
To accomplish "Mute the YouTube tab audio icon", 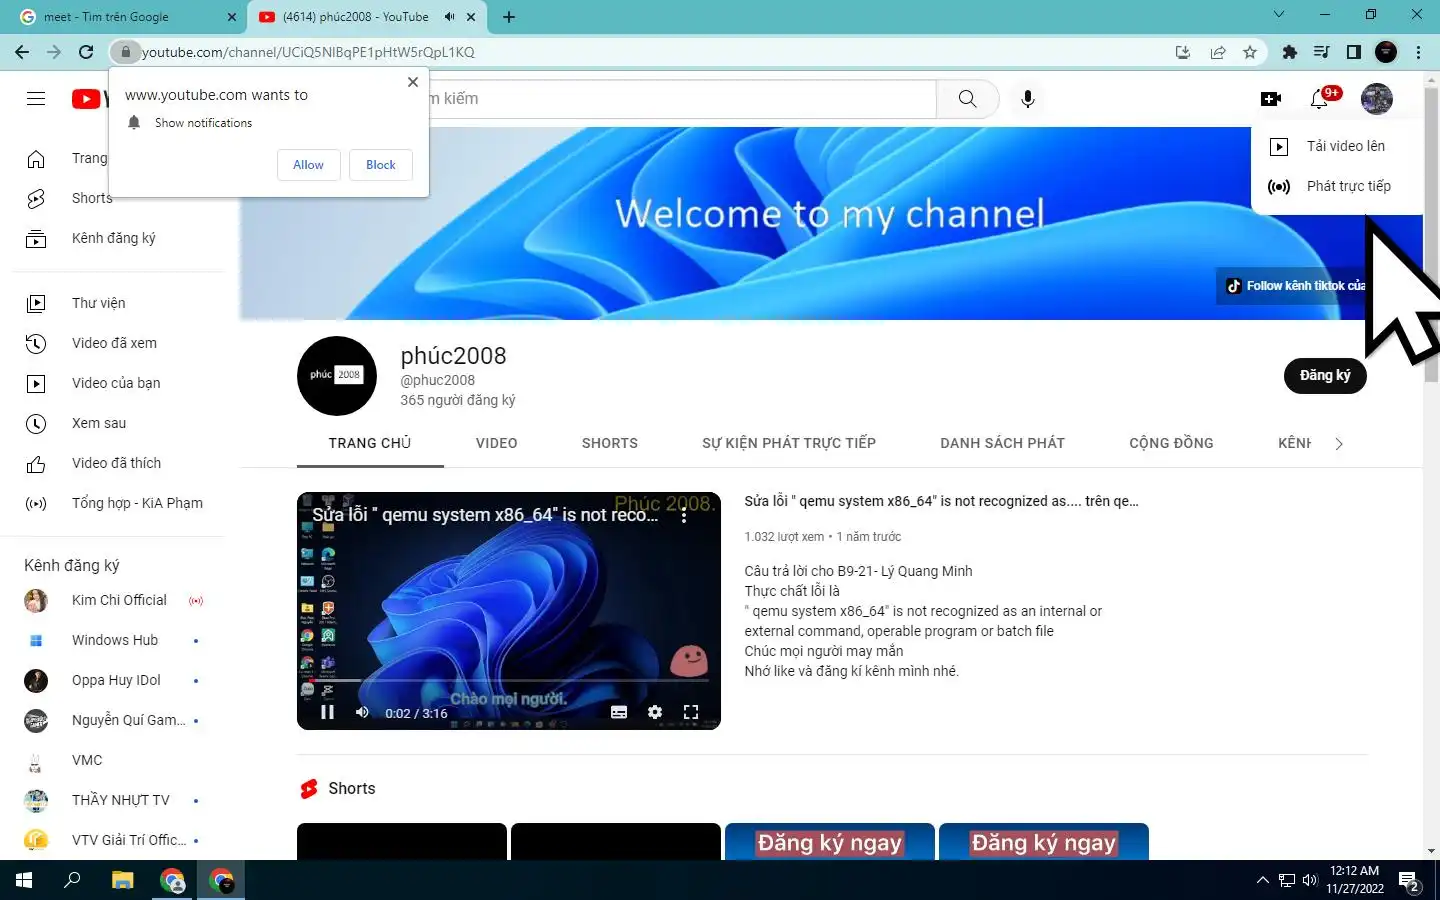I will point(449,17).
